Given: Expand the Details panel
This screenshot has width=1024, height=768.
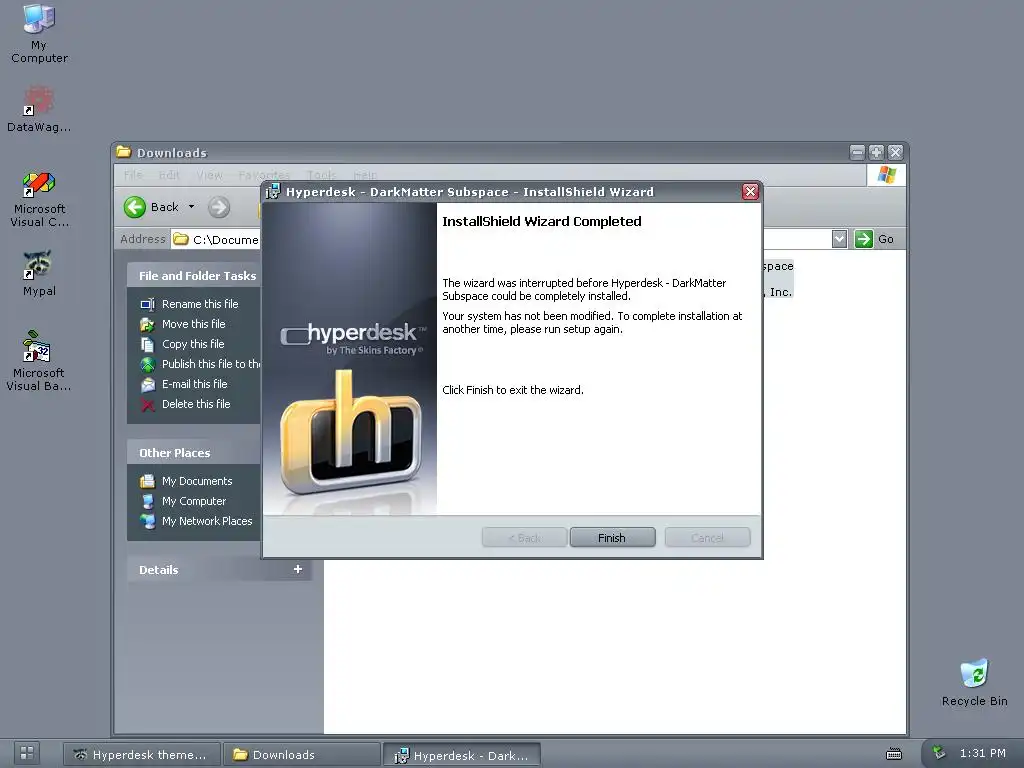Looking at the screenshot, I should [x=298, y=569].
